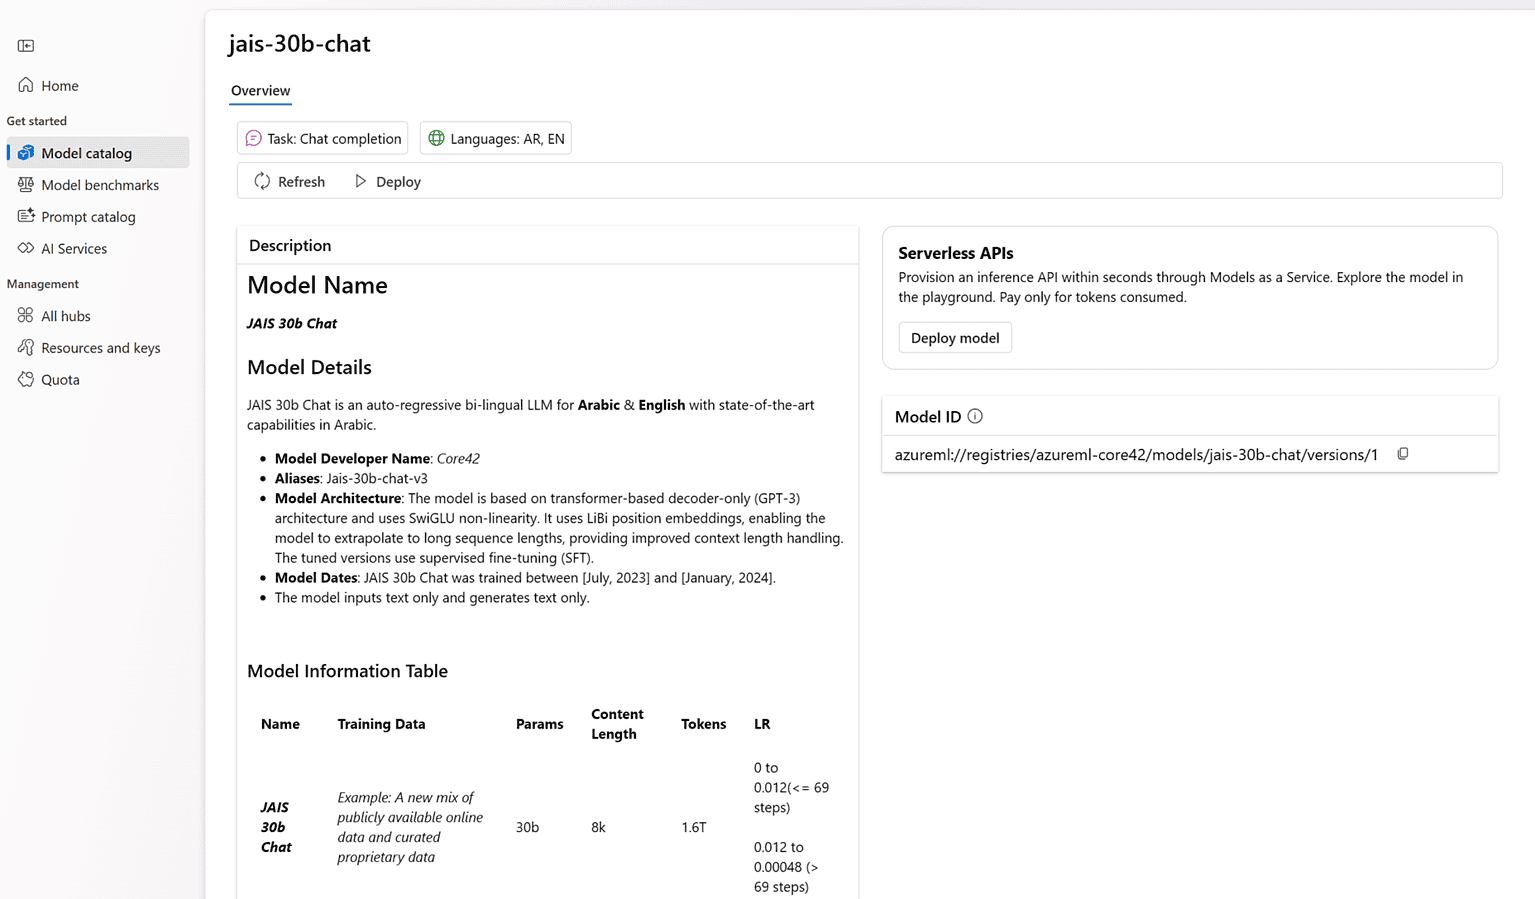Copy the Model ID
The image size is (1535, 899).
point(1402,453)
